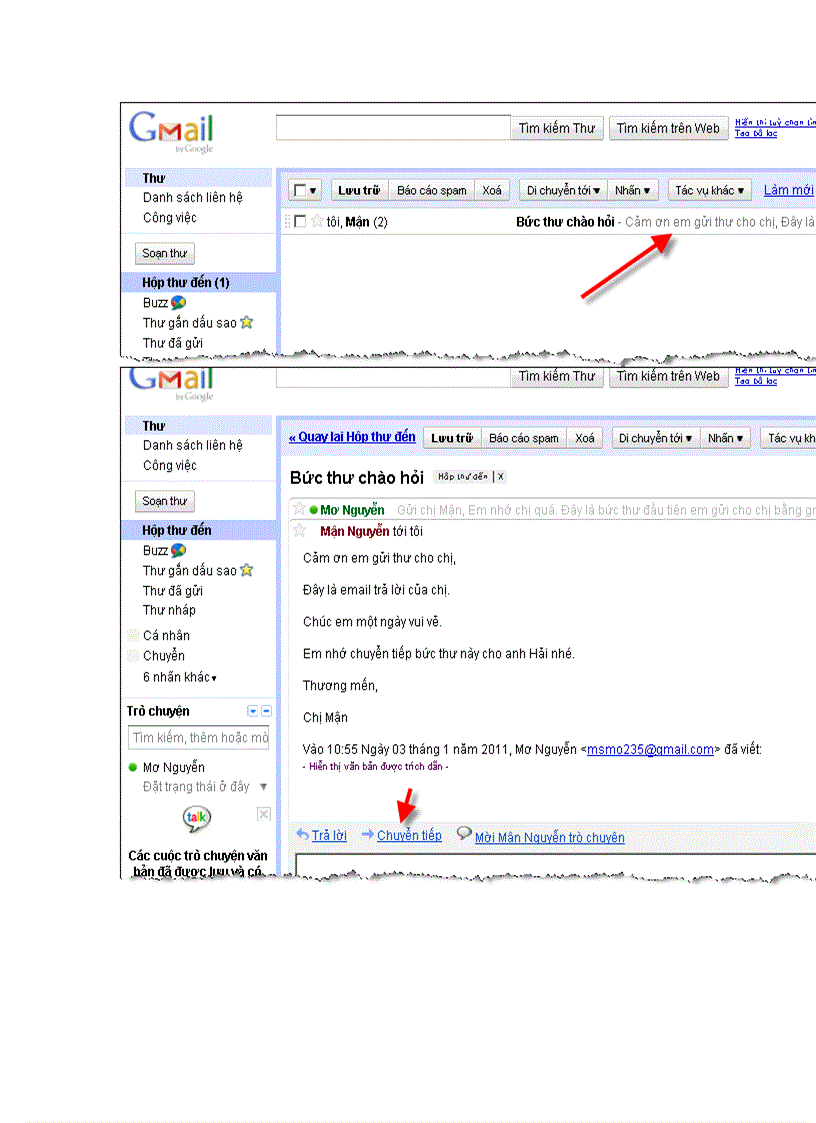Star the message from Mơ Nguyễn

tap(299, 508)
